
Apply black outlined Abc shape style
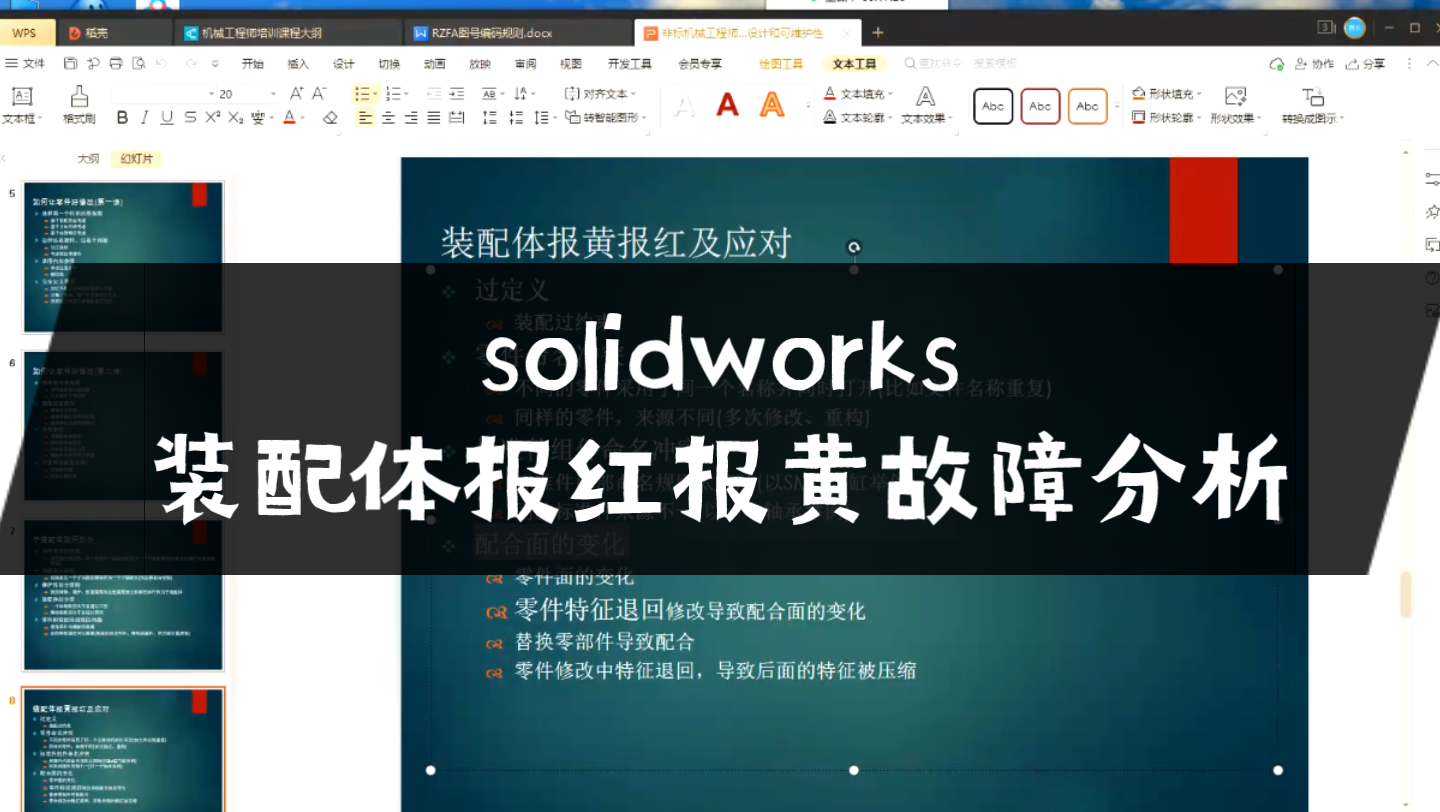click(x=993, y=106)
